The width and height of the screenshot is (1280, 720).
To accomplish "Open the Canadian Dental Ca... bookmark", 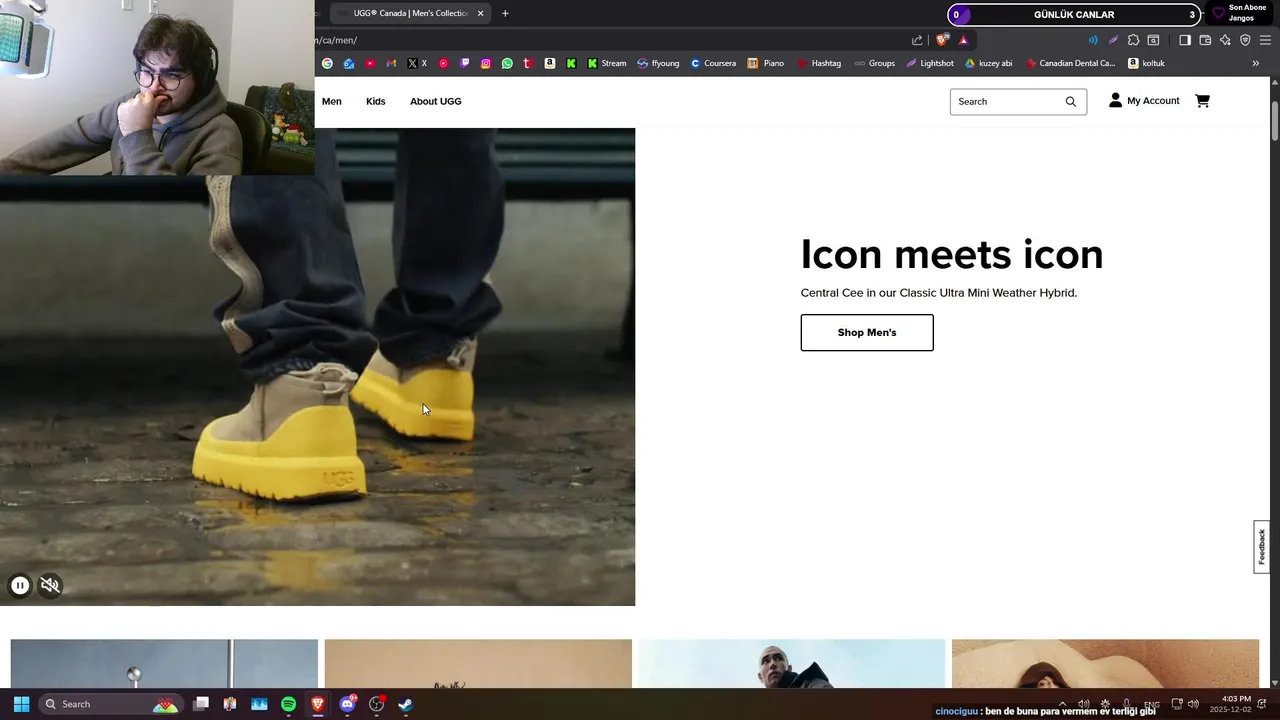I will click(1070, 63).
